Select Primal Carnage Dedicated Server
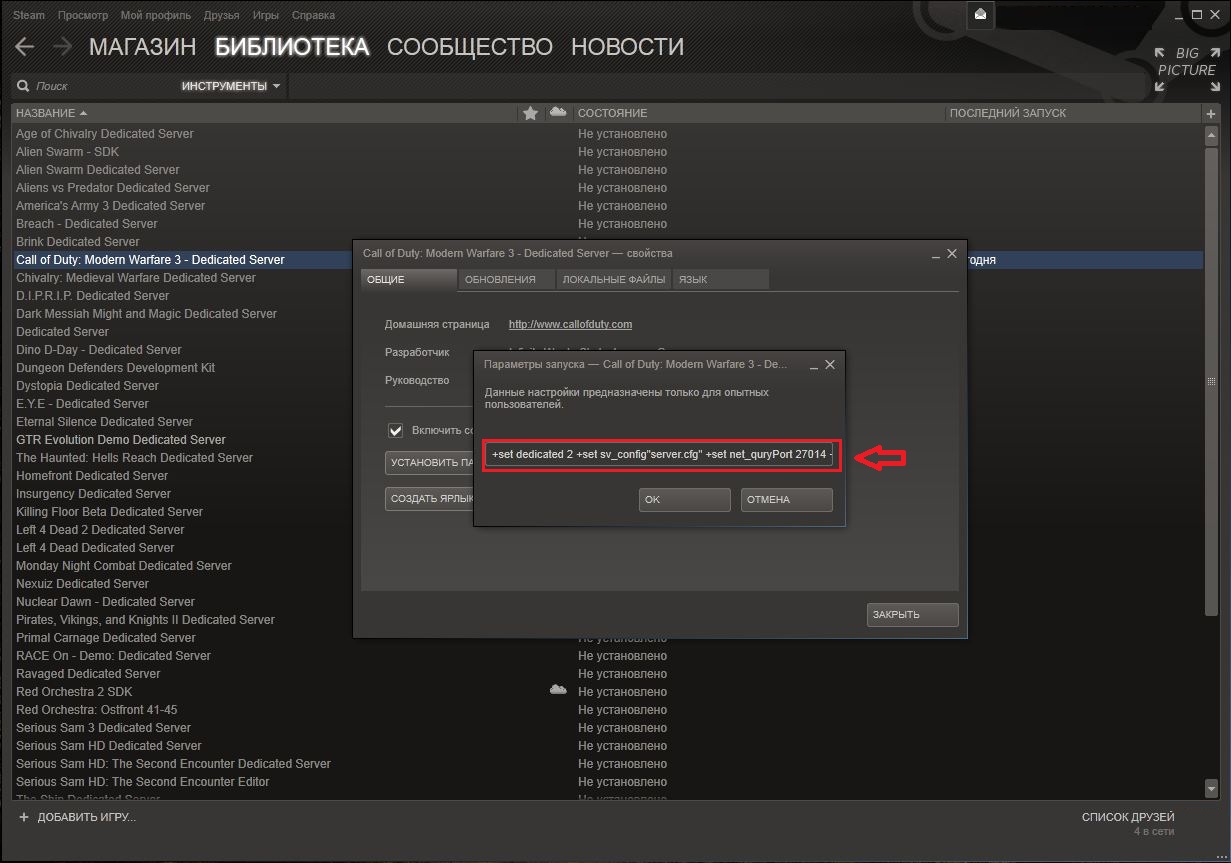 [x=106, y=638]
